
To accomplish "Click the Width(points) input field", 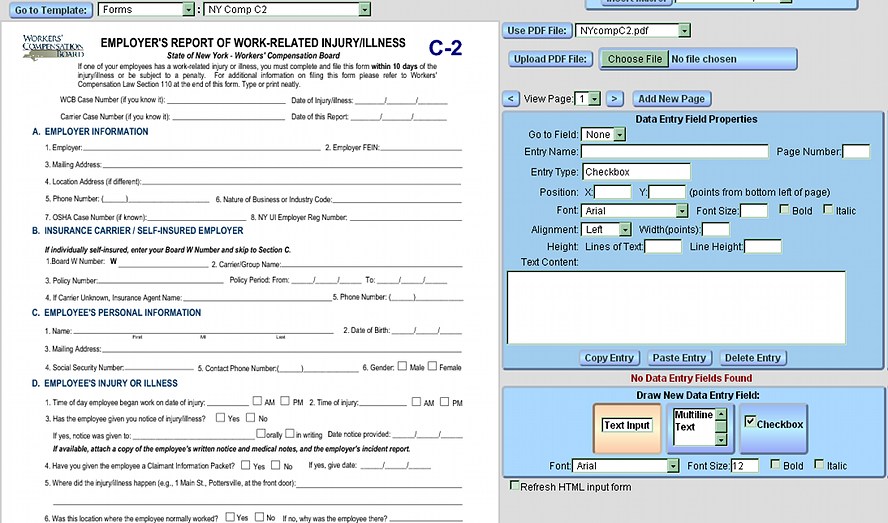I will pyautogui.click(x=716, y=229).
